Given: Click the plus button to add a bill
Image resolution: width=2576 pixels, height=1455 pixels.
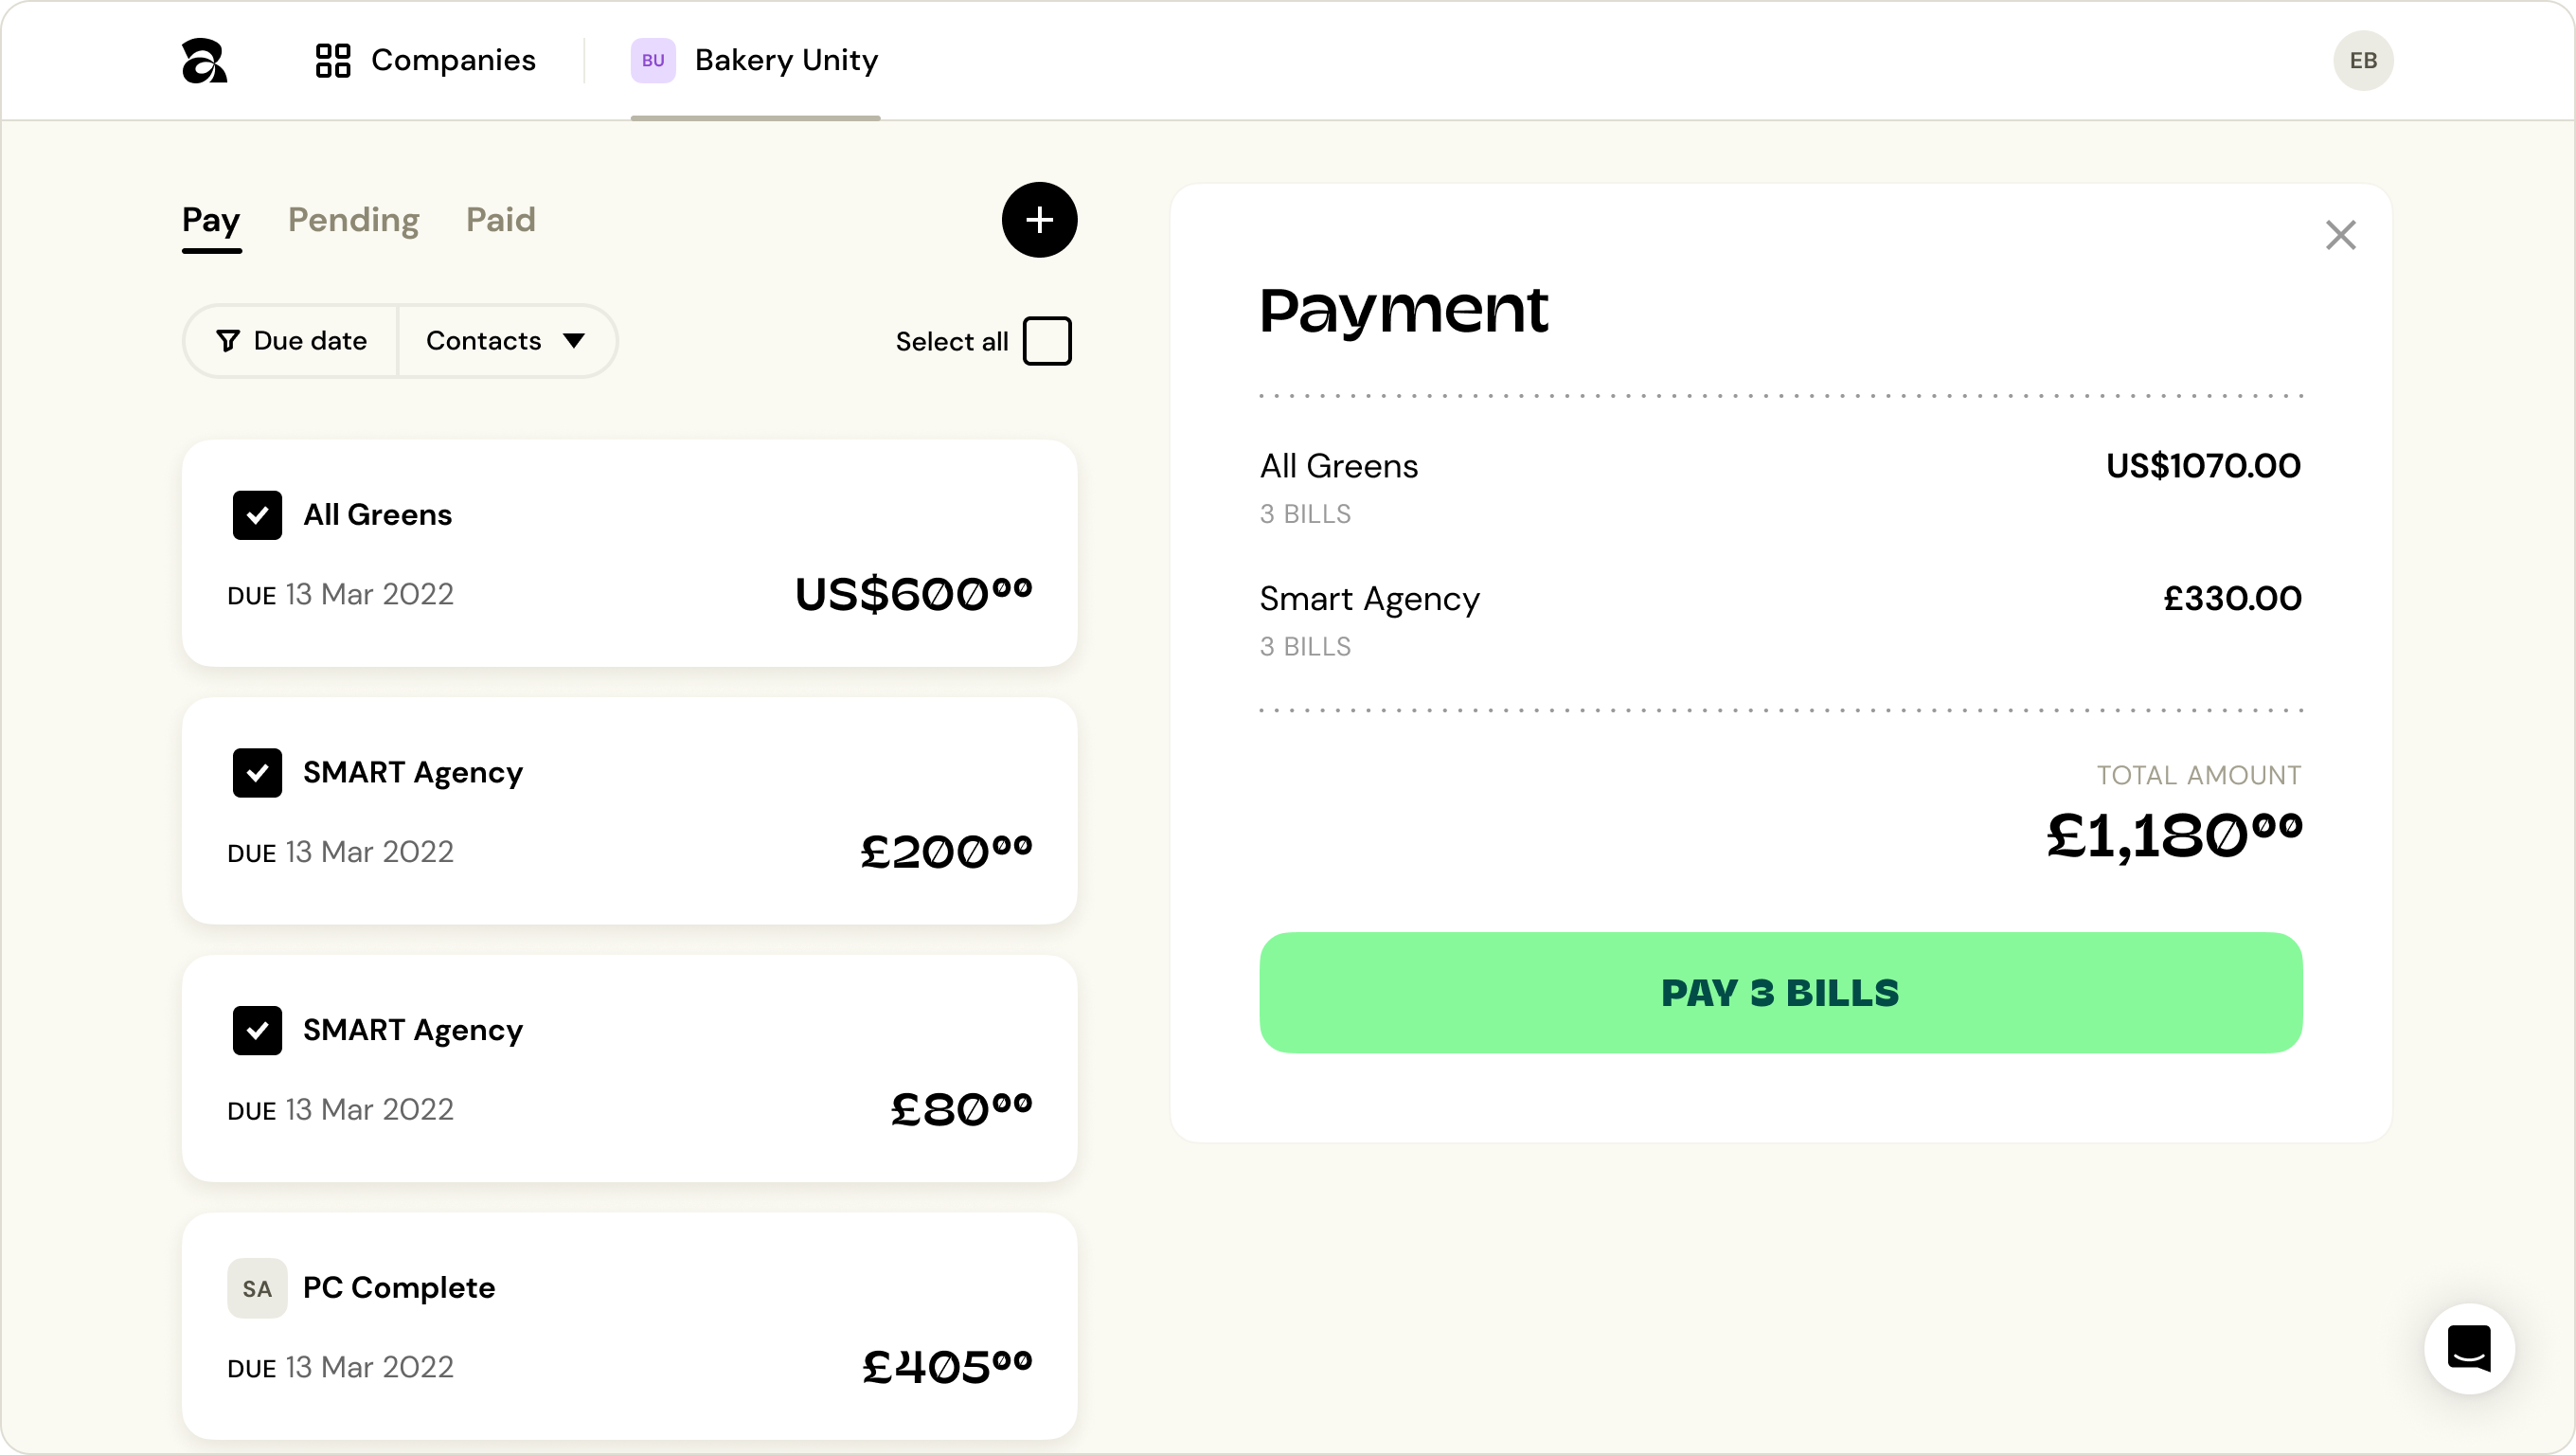Looking at the screenshot, I should tap(1039, 219).
